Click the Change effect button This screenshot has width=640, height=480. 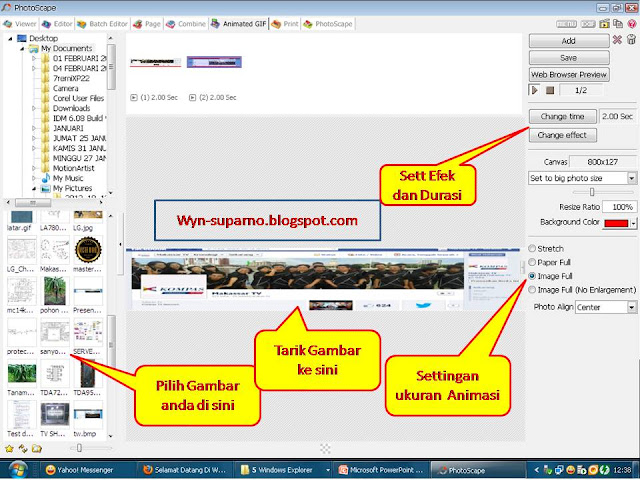pyautogui.click(x=562, y=135)
